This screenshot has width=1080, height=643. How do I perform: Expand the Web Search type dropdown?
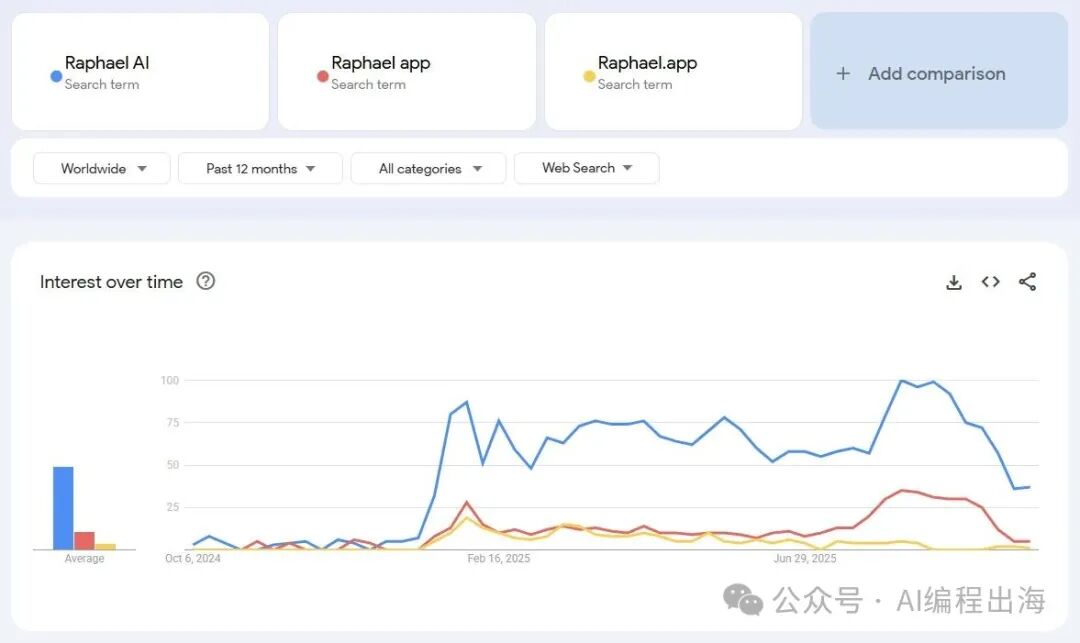point(586,168)
